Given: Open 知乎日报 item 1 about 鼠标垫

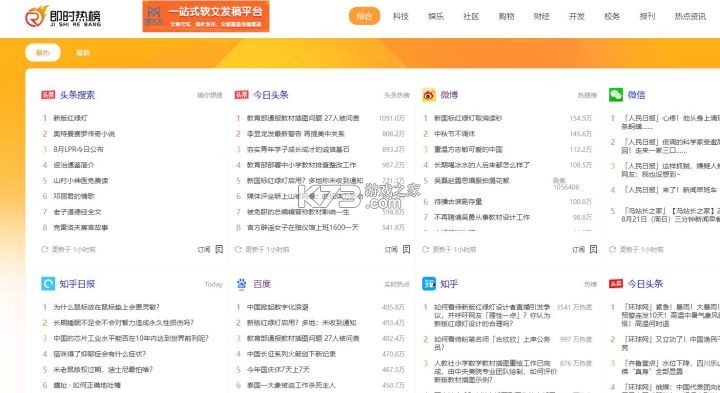Looking at the screenshot, I should click(x=107, y=307).
